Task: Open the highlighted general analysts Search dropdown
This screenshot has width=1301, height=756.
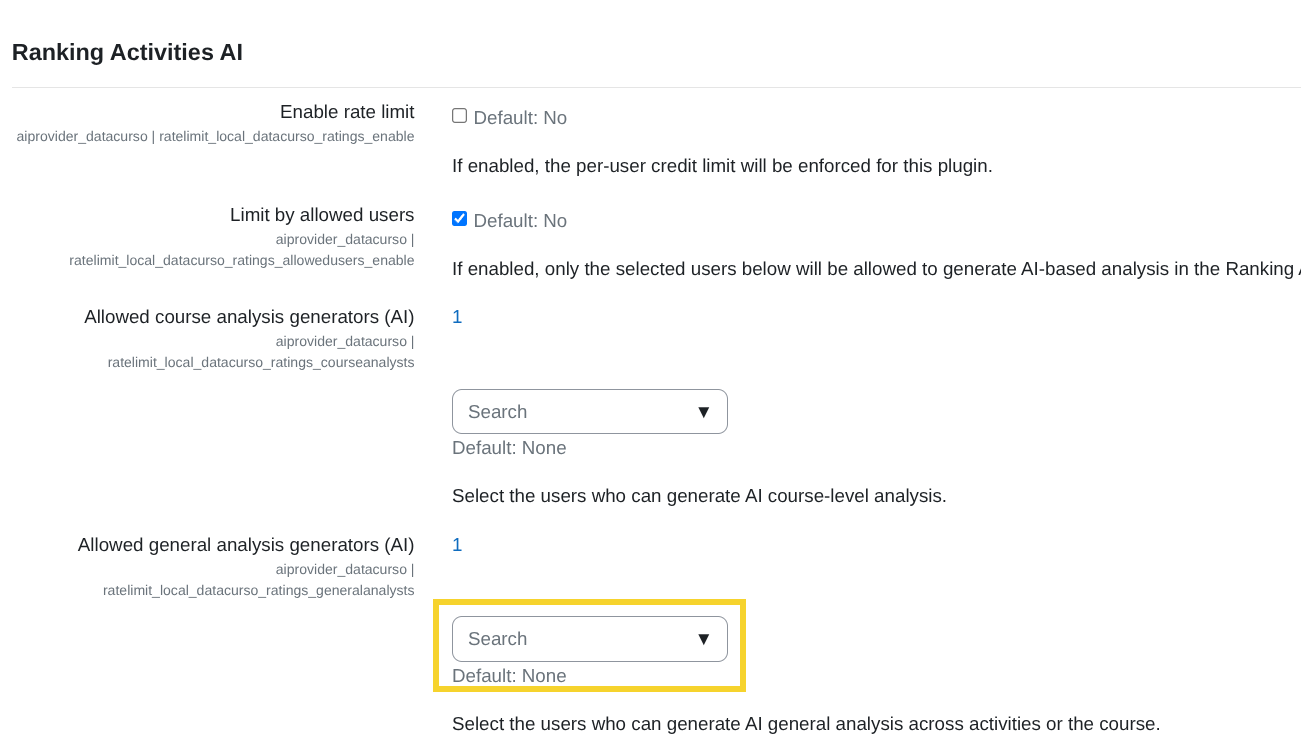Action: click(590, 638)
